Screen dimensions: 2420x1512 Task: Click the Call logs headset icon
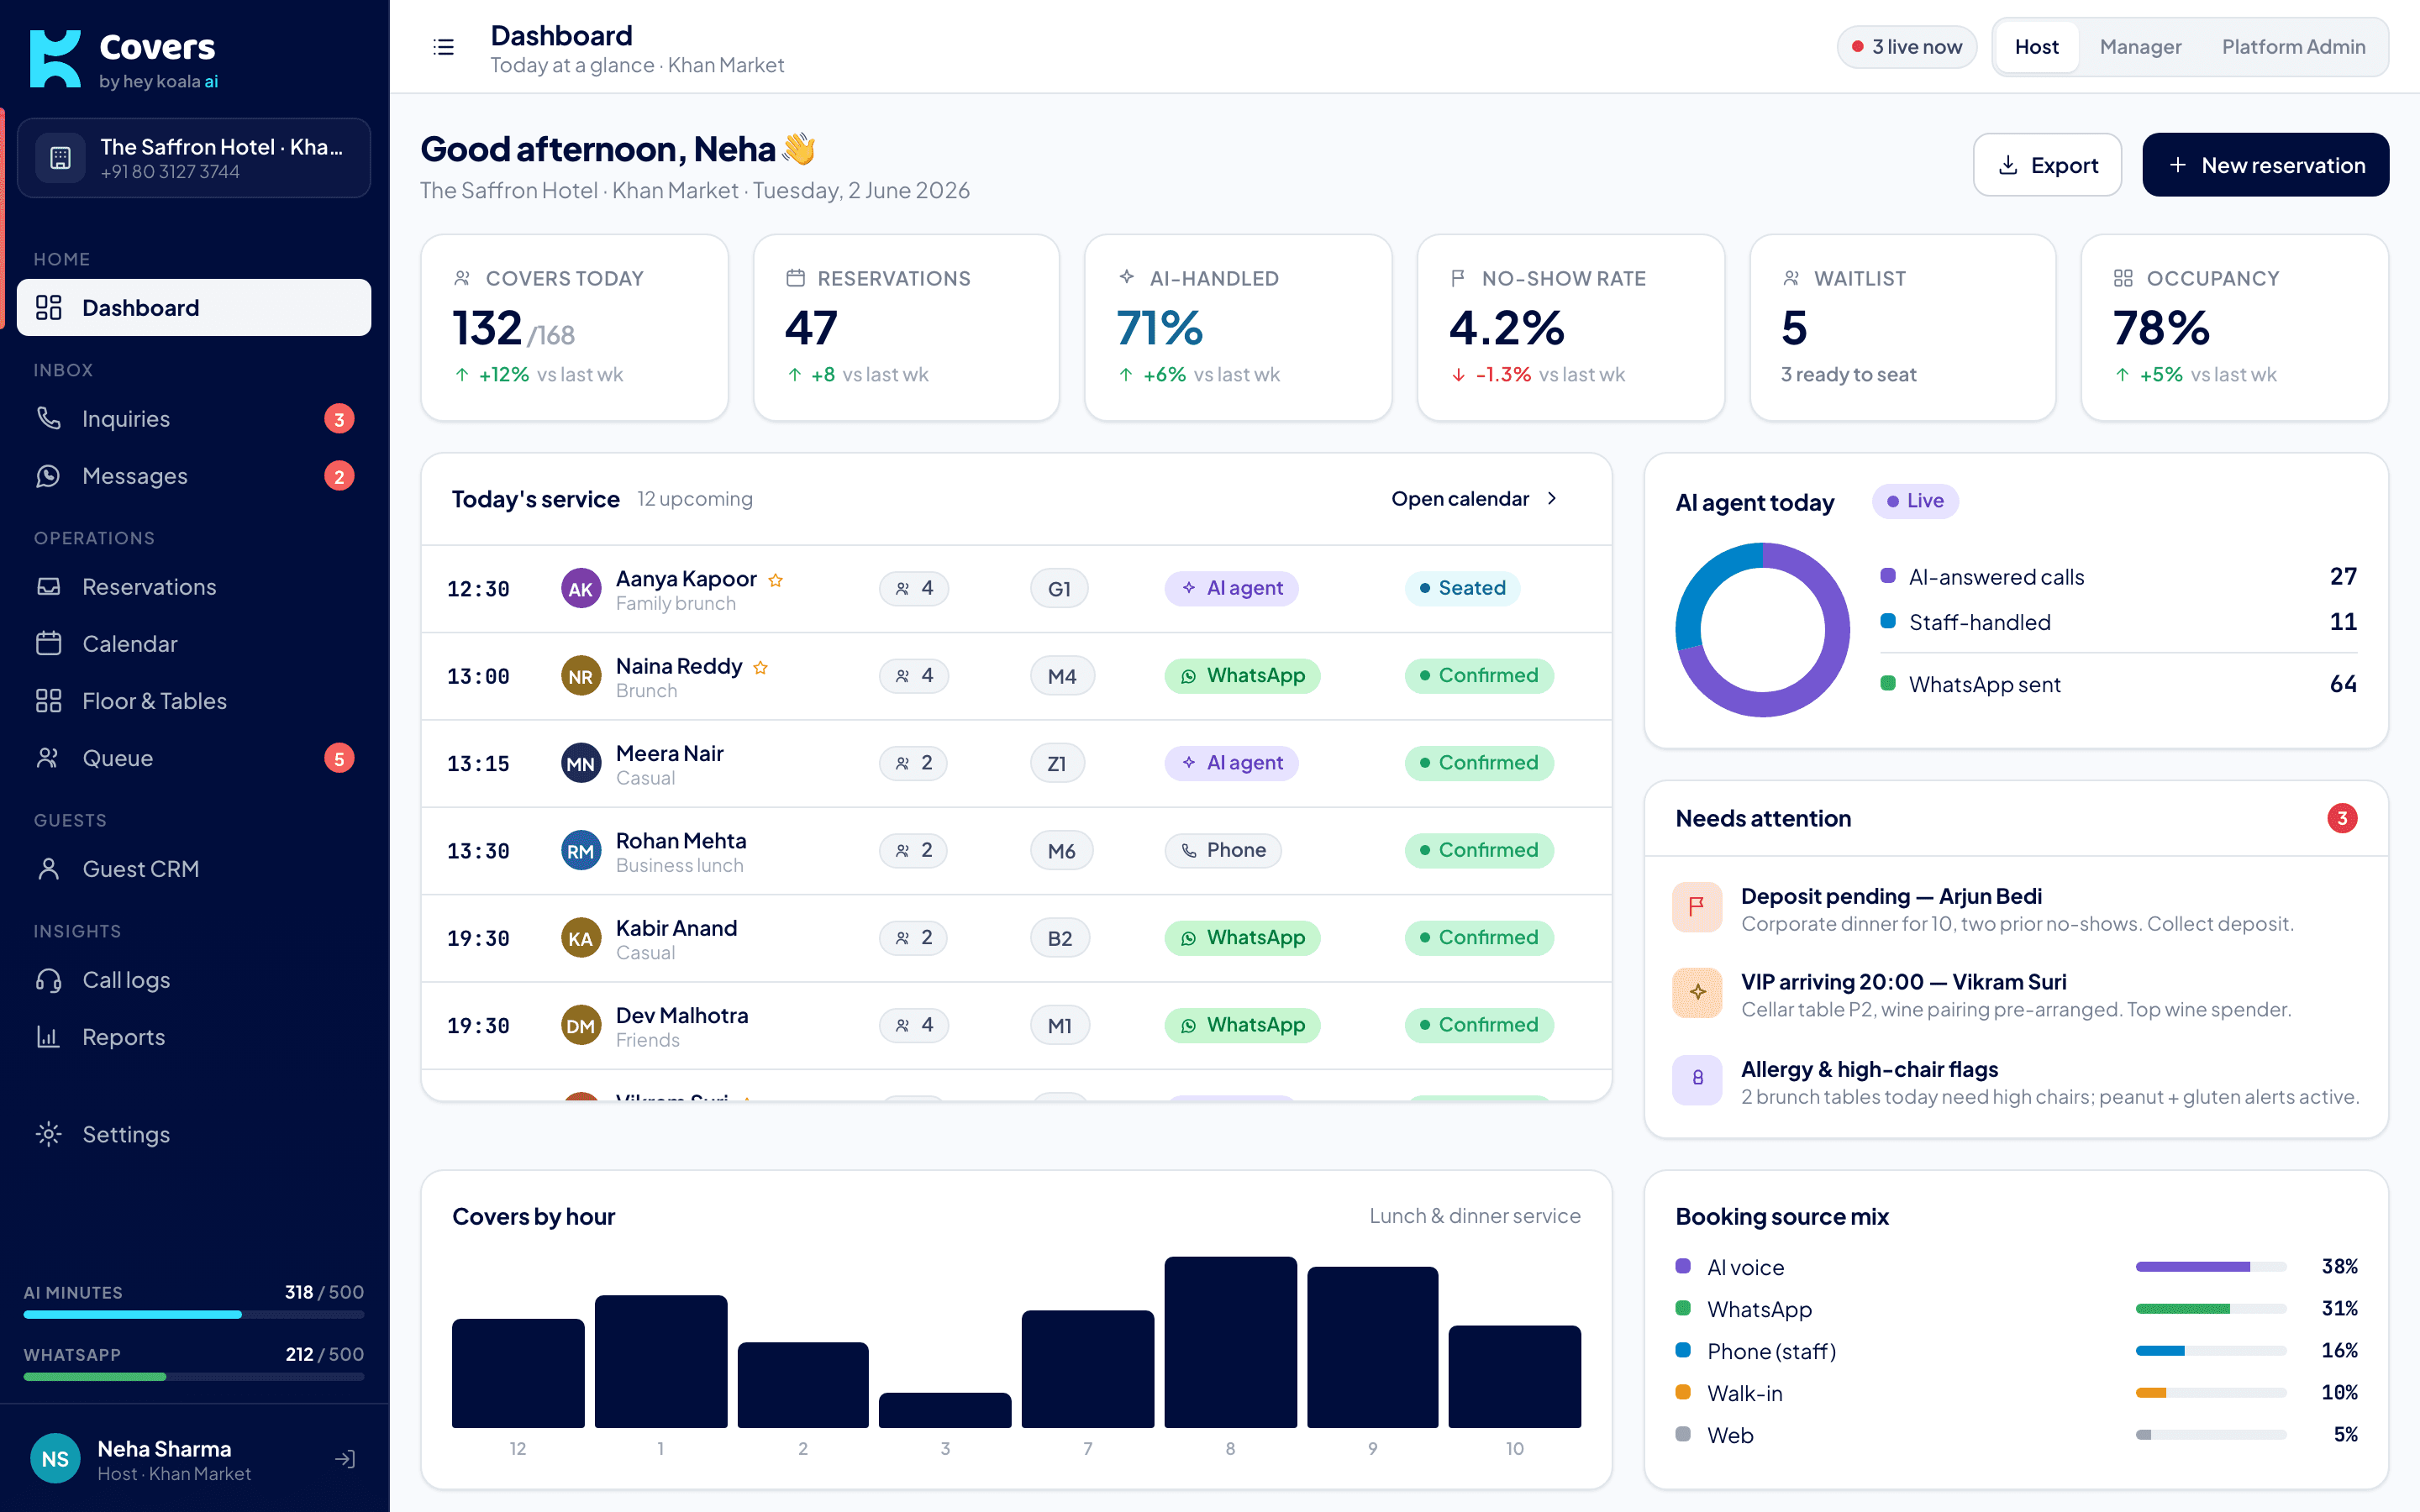49,980
